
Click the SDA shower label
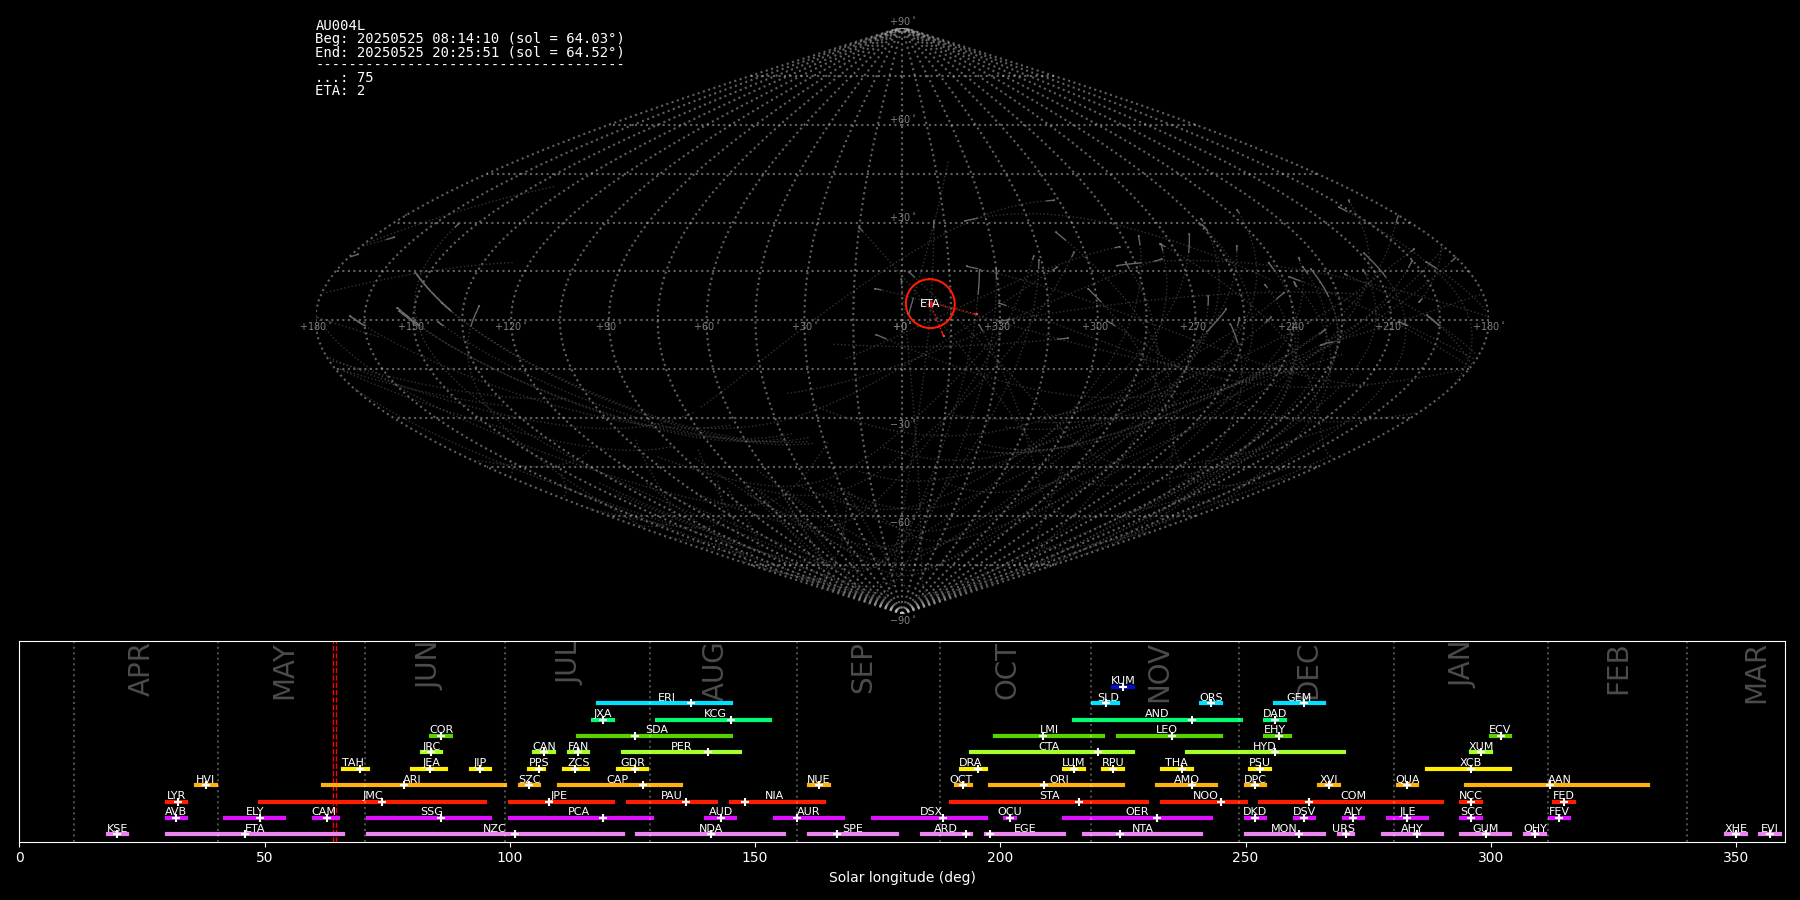click(x=657, y=730)
